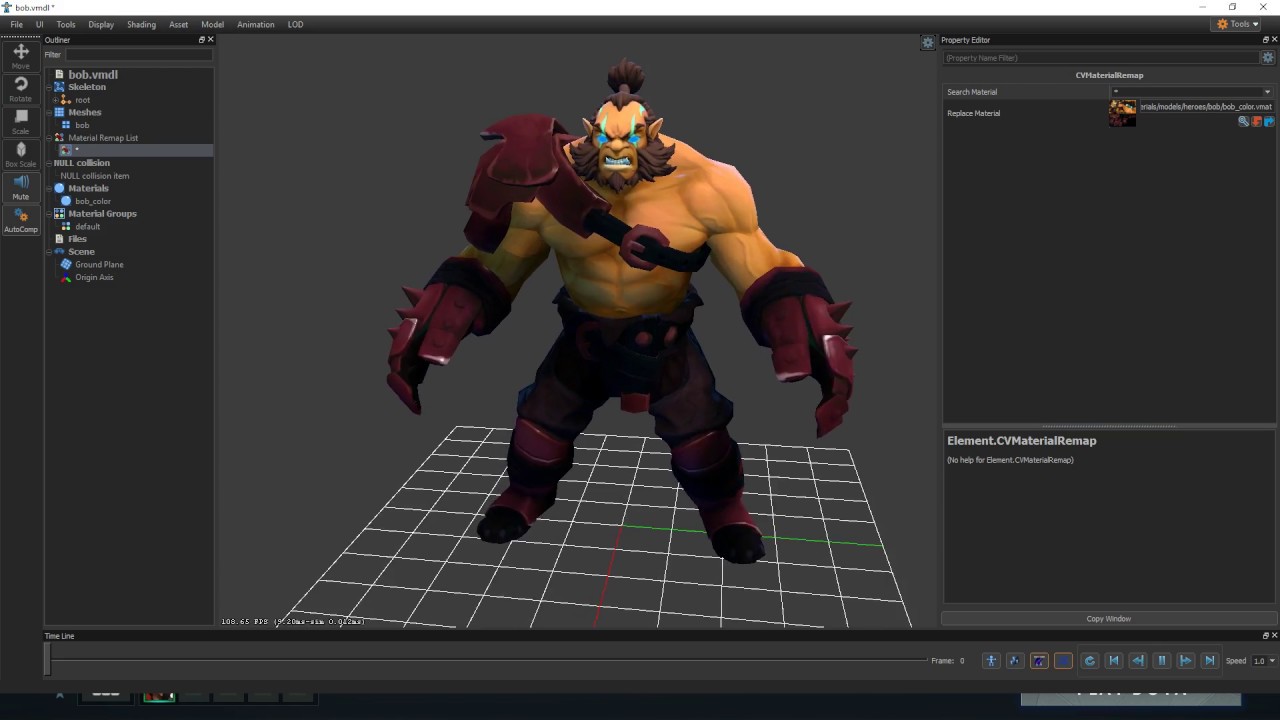The width and height of the screenshot is (1280, 720).
Task: Select the Rotate tool
Action: tap(20, 89)
